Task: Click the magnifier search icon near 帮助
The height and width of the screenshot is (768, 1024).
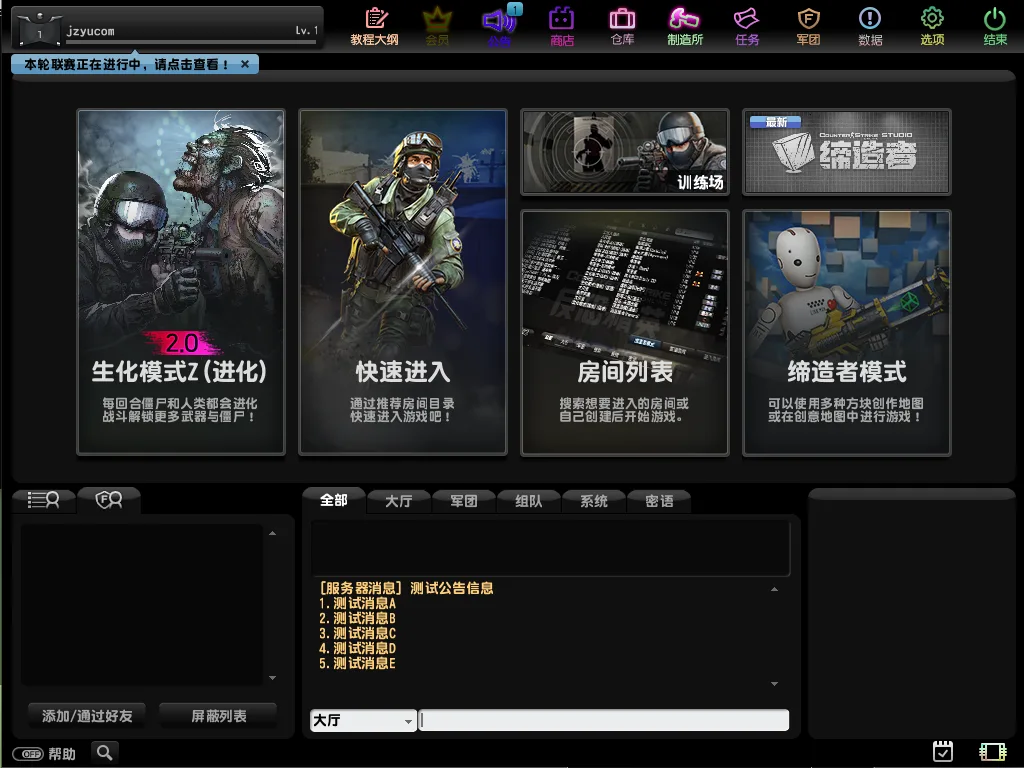Action: point(105,752)
